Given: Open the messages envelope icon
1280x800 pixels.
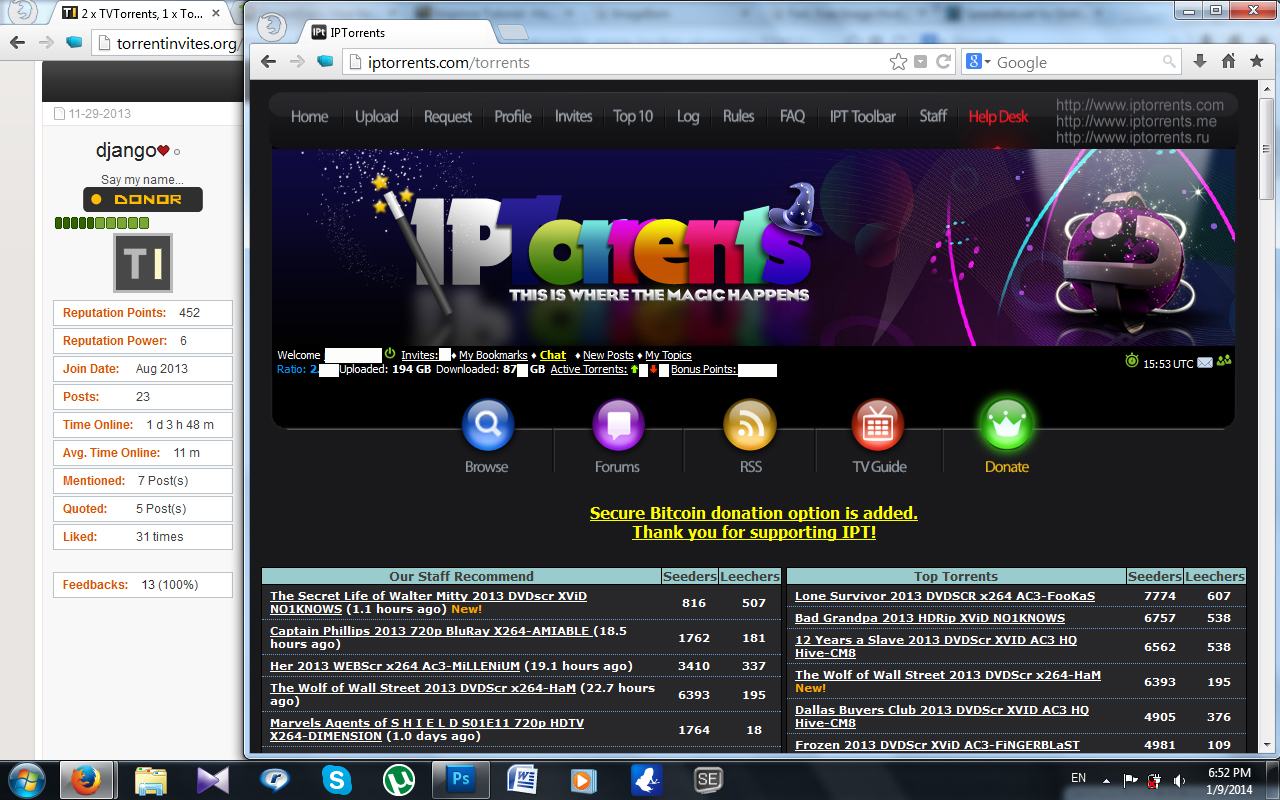Looking at the screenshot, I should point(1205,363).
